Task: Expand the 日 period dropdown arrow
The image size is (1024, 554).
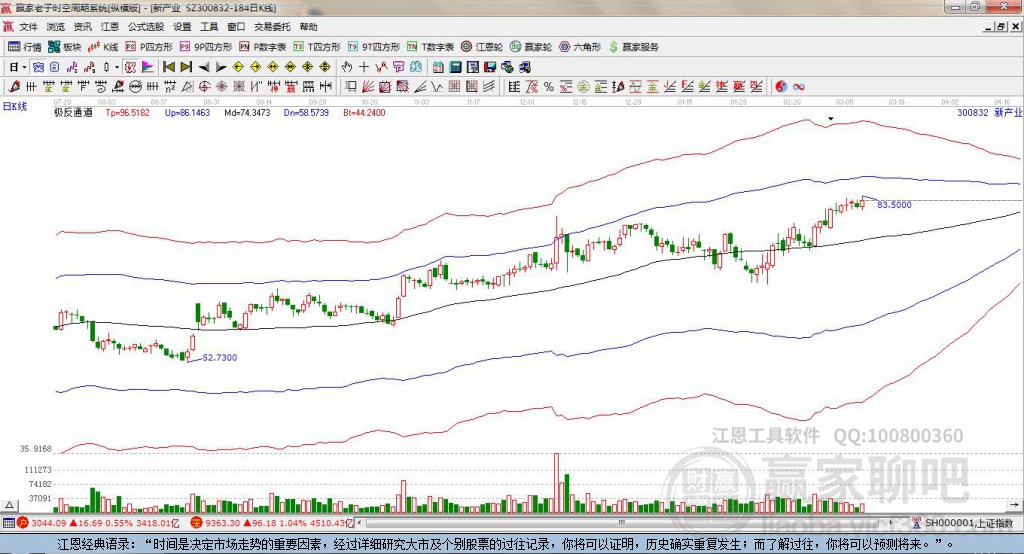Action: pyautogui.click(x=24, y=67)
